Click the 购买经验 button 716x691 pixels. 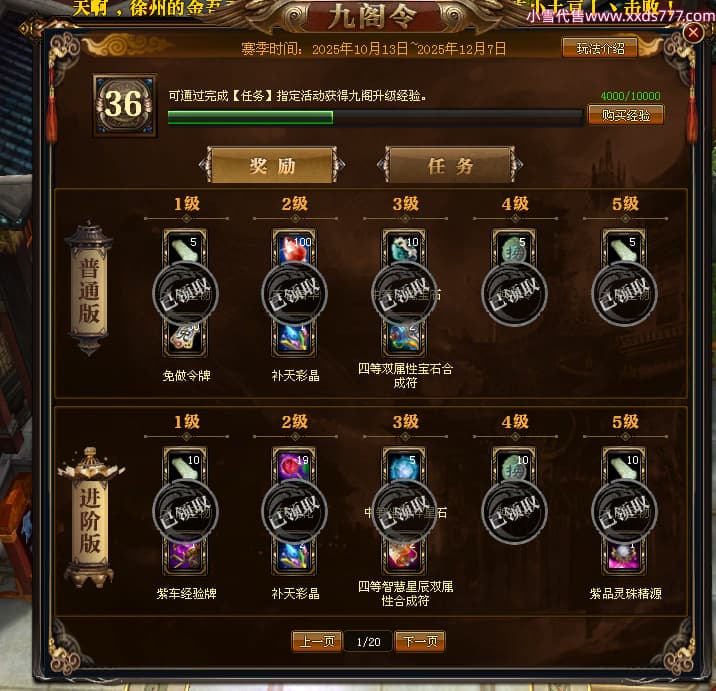coord(626,115)
